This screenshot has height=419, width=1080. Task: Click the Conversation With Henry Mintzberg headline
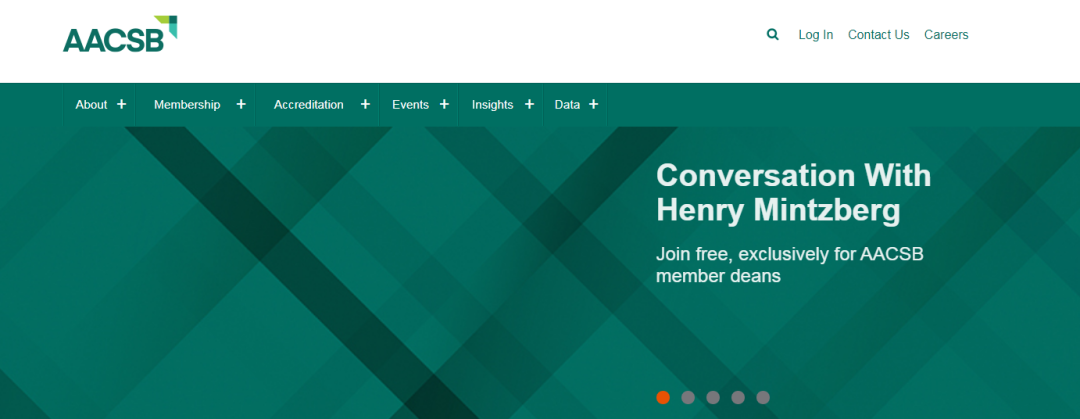(793, 192)
